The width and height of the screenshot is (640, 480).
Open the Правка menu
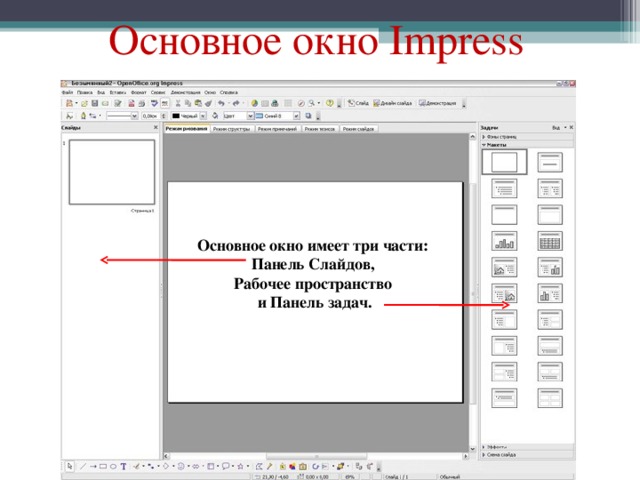pos(85,93)
